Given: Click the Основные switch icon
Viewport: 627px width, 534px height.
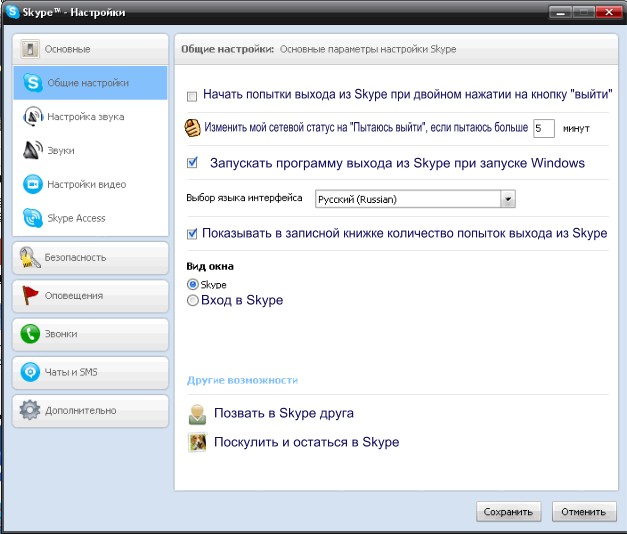Looking at the screenshot, I should pos(30,49).
